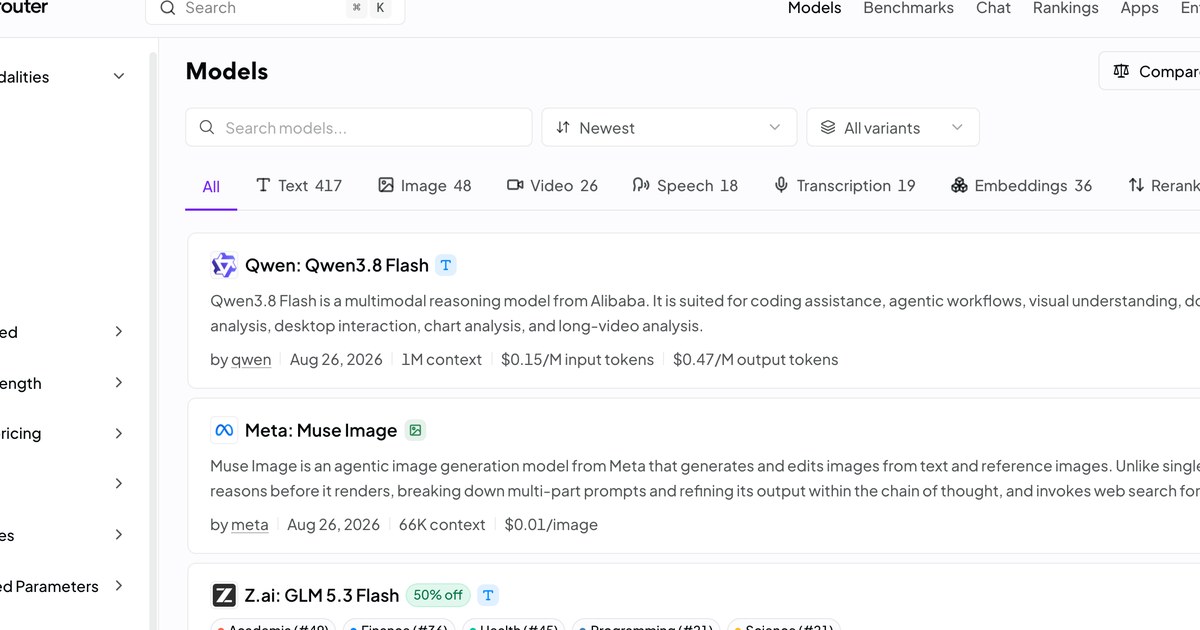This screenshot has width=1200, height=630.
Task: Expand the sidebar section ending in 'ength'
Action: pyautogui.click(x=119, y=383)
